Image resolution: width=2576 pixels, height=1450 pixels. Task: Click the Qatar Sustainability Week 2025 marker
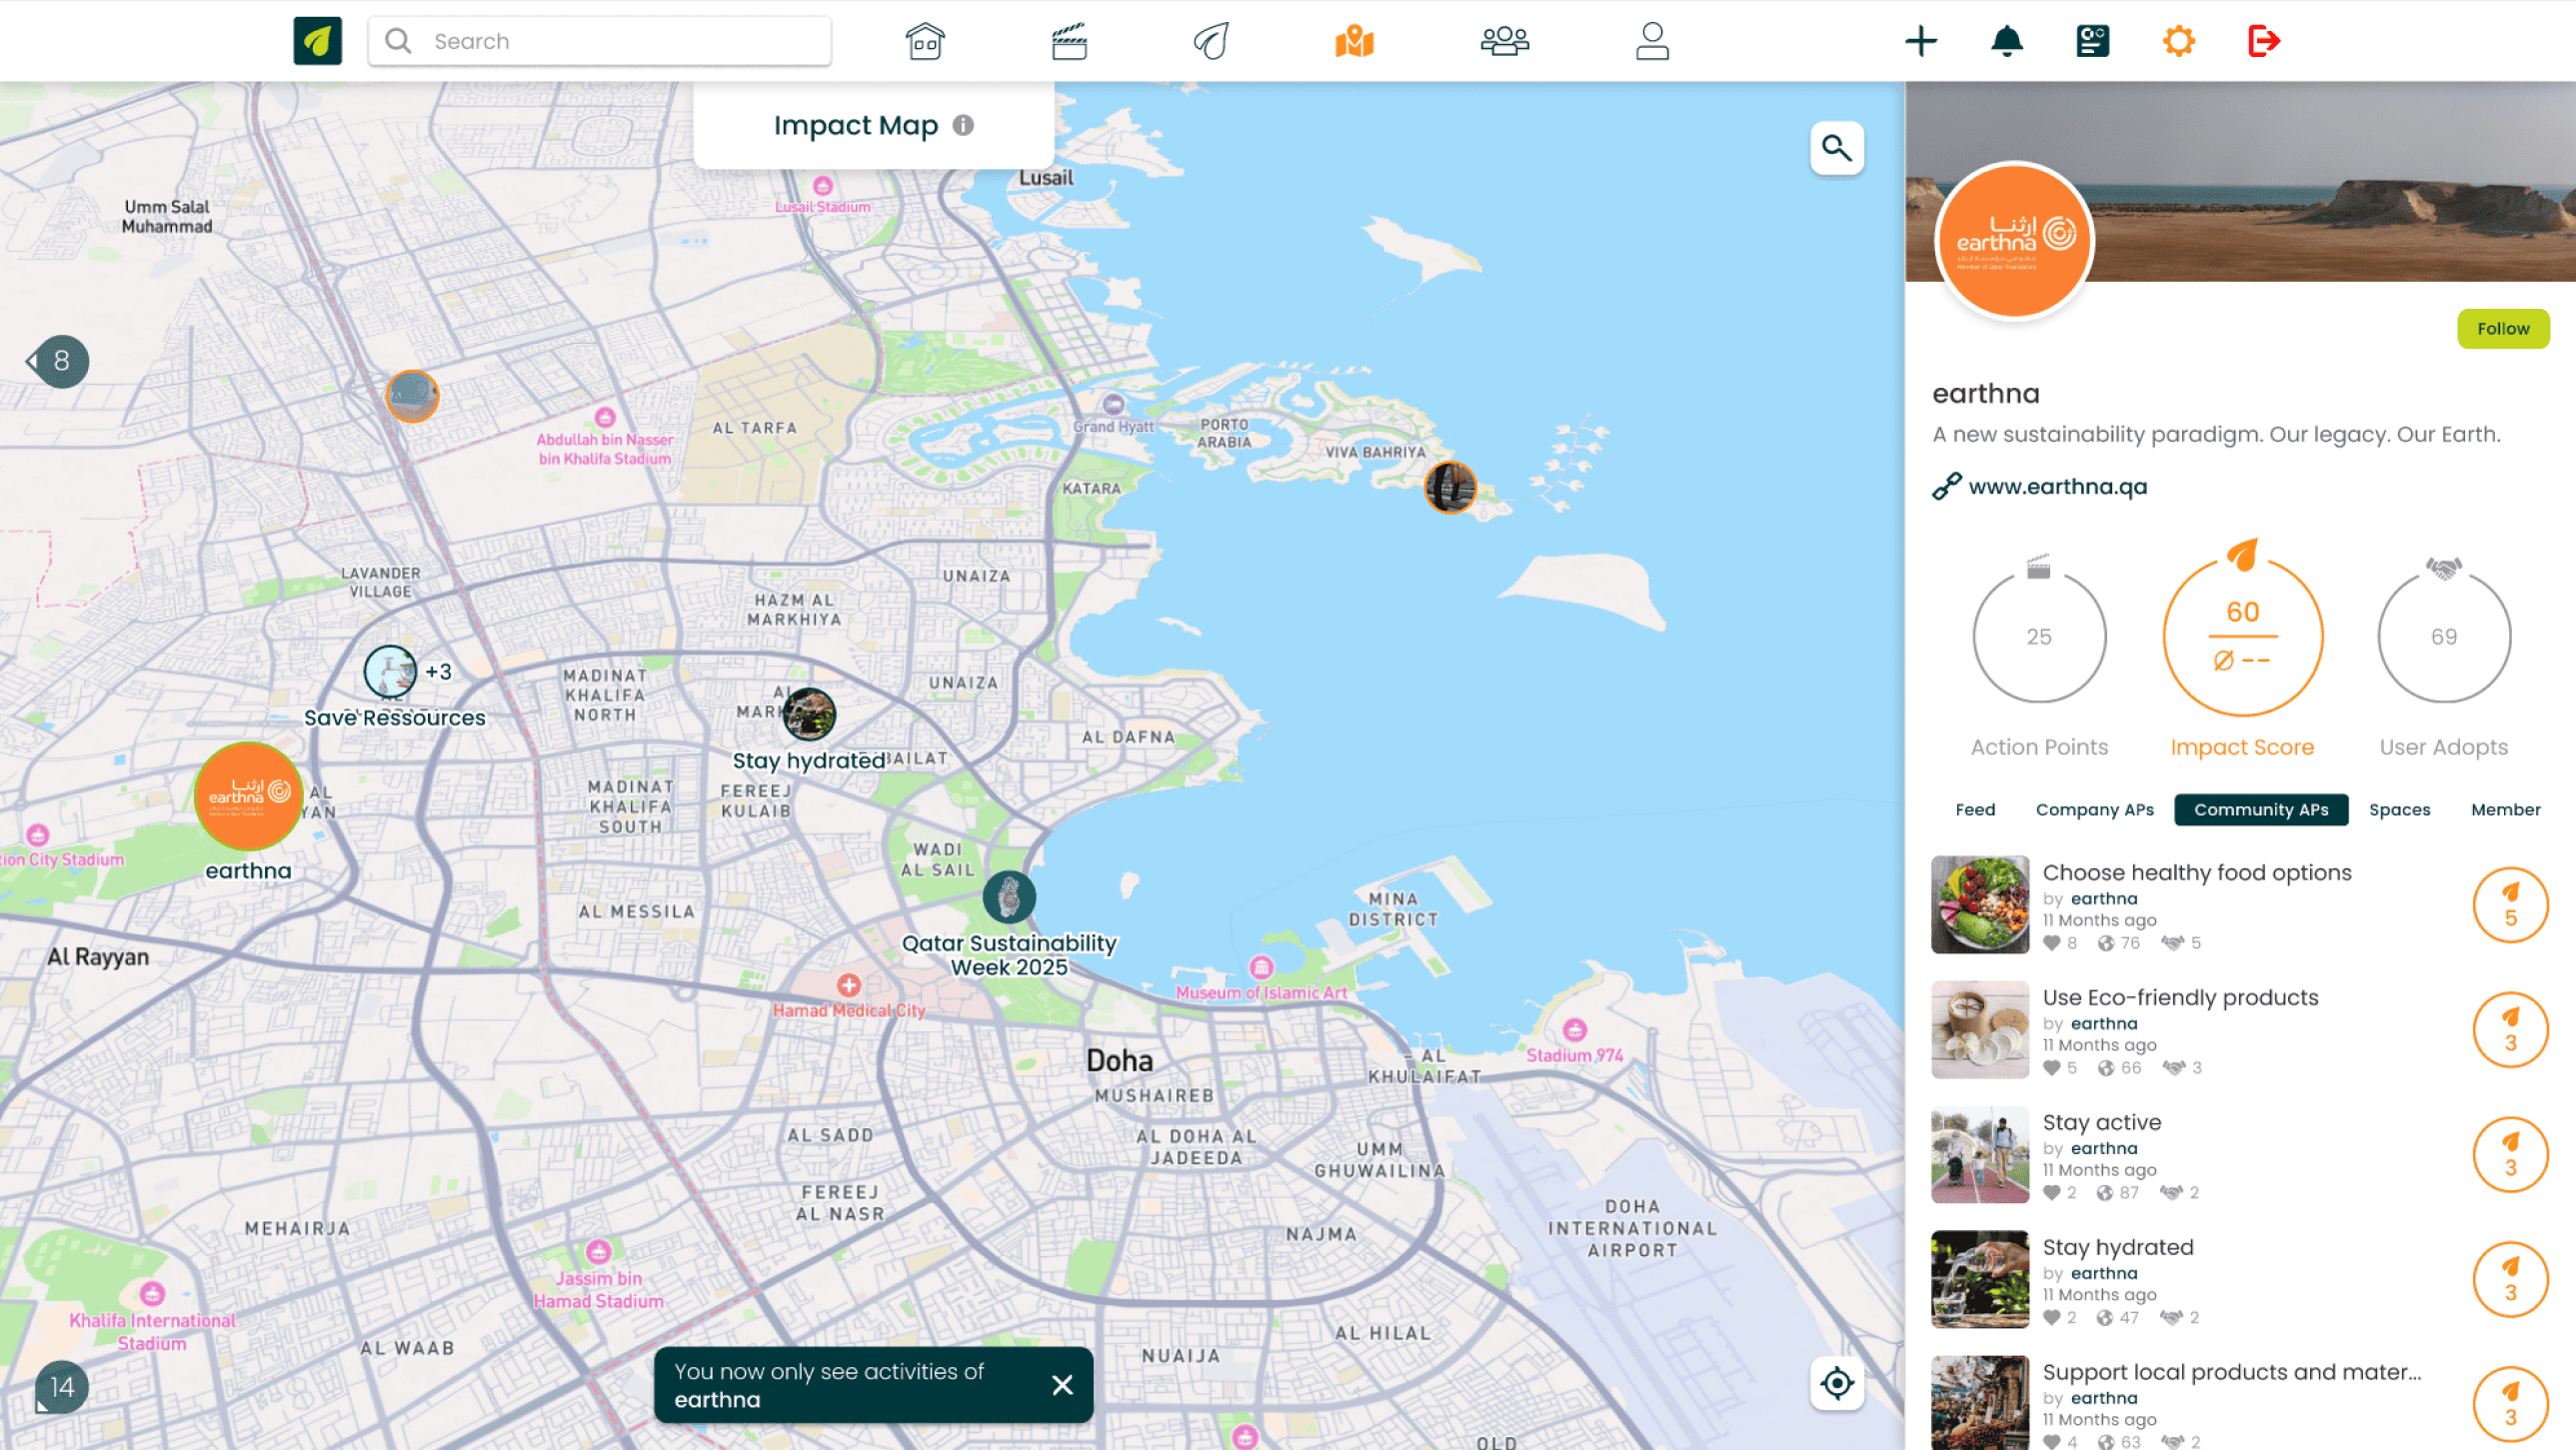click(1008, 896)
